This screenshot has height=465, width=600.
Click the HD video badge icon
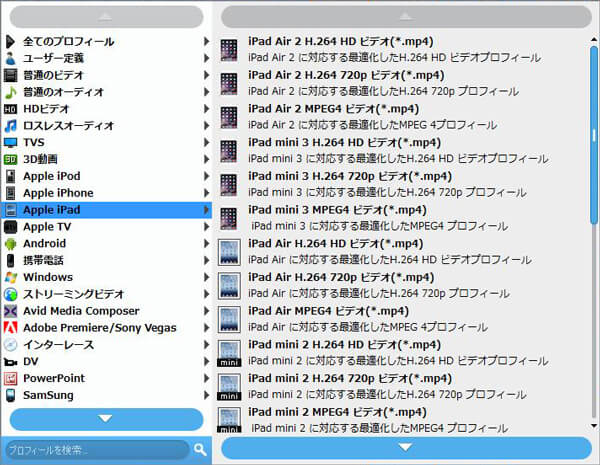coord(10,109)
